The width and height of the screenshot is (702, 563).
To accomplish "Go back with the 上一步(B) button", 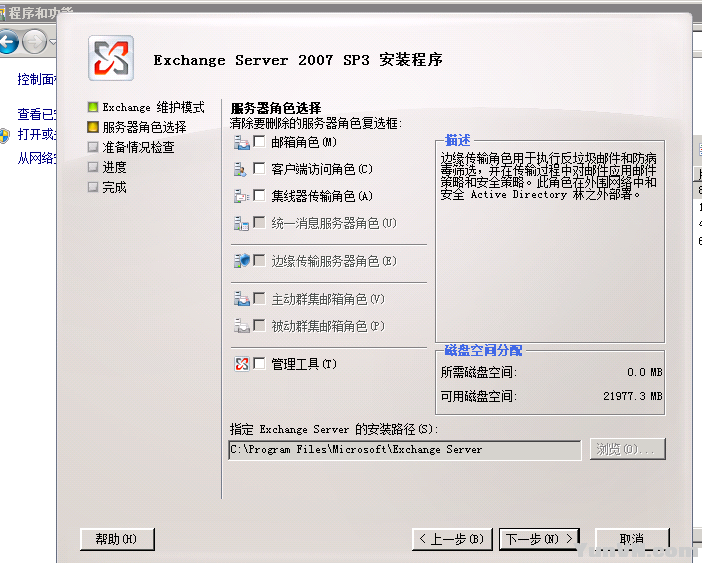I will (452, 539).
